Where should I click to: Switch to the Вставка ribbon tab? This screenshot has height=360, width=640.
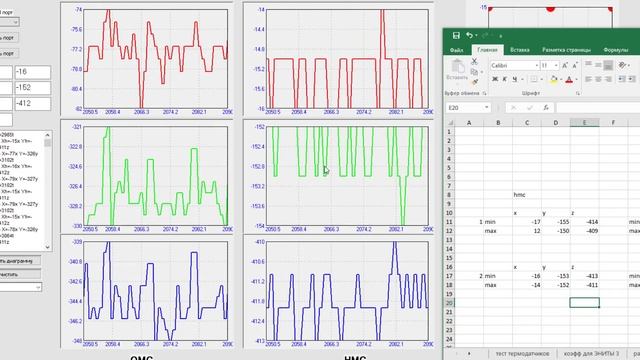(520, 50)
